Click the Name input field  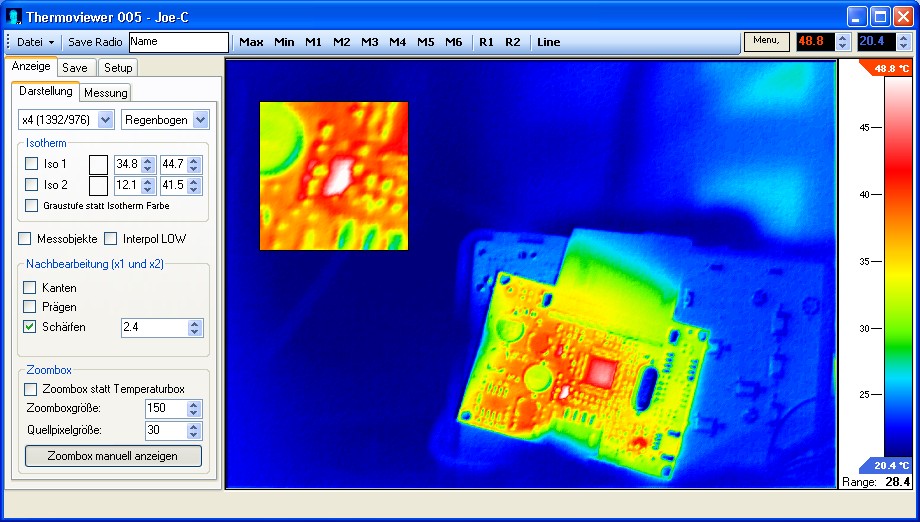178,42
